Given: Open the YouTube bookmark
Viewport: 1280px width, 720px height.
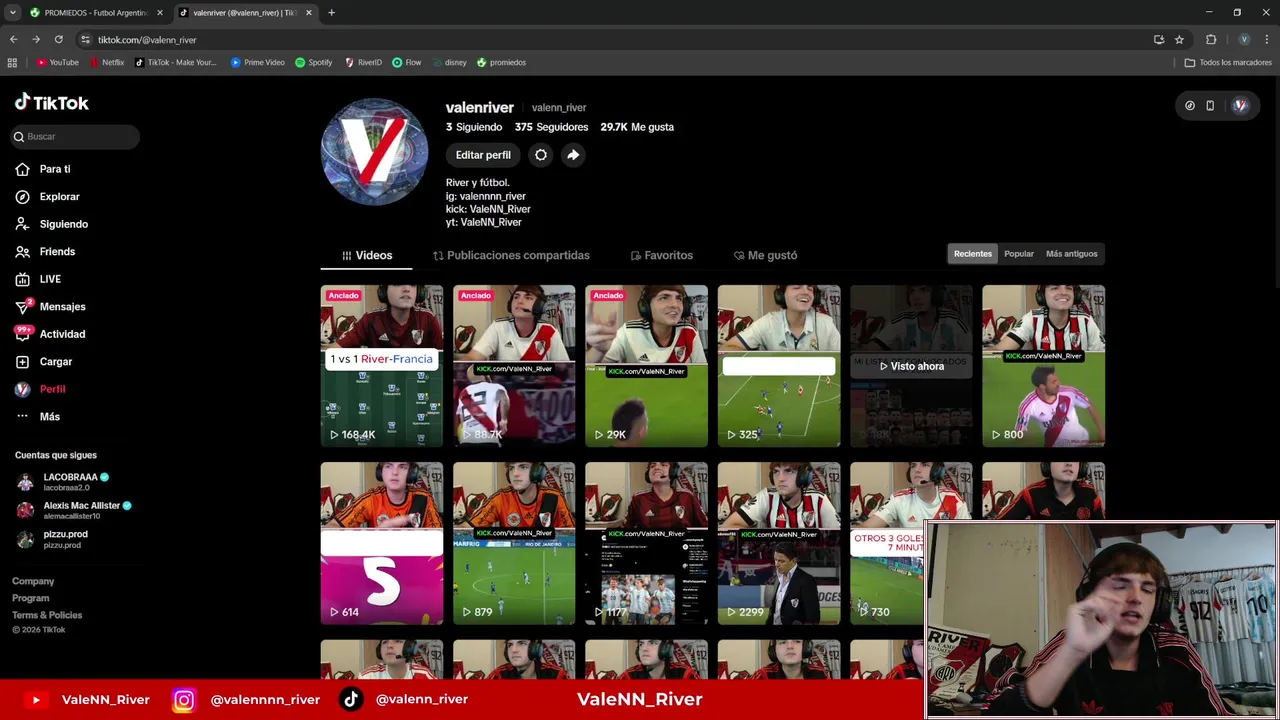Looking at the screenshot, I should pos(57,62).
